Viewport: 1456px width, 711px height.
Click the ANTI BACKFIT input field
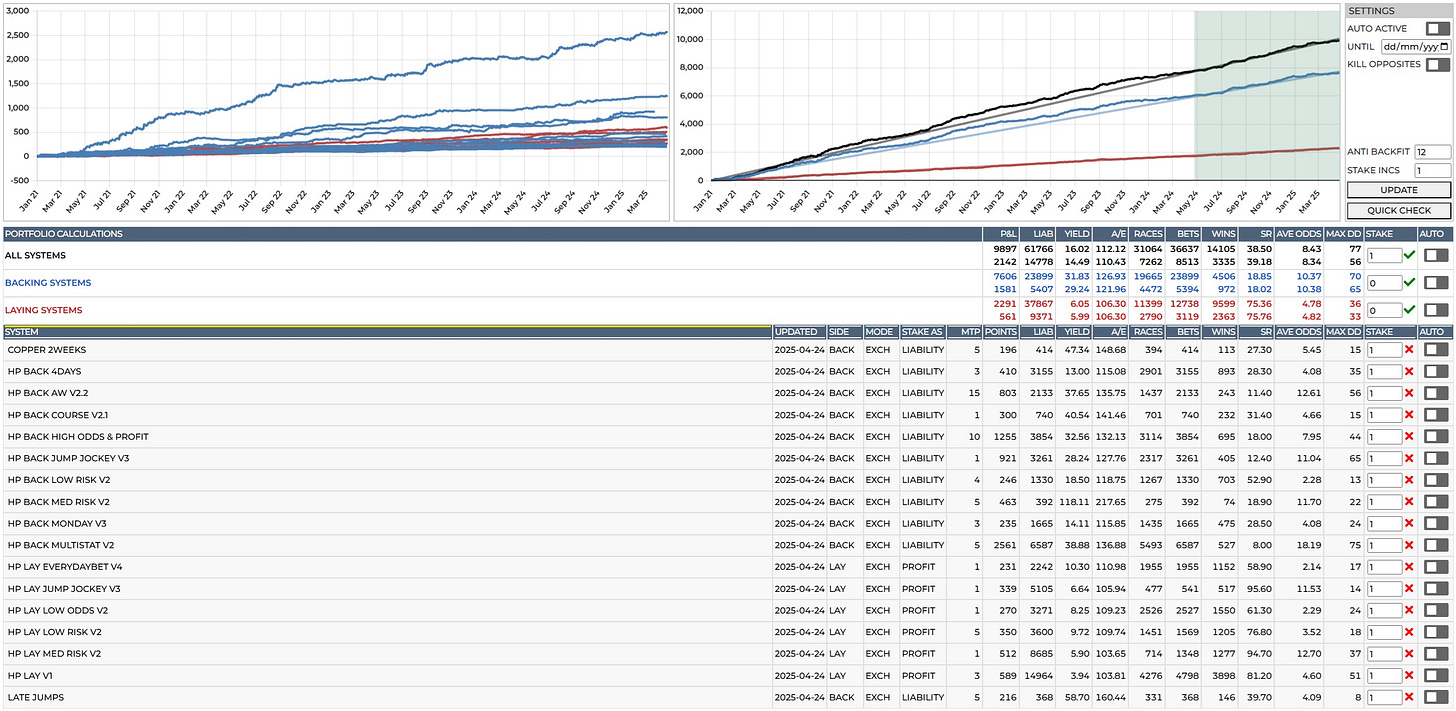click(1432, 152)
